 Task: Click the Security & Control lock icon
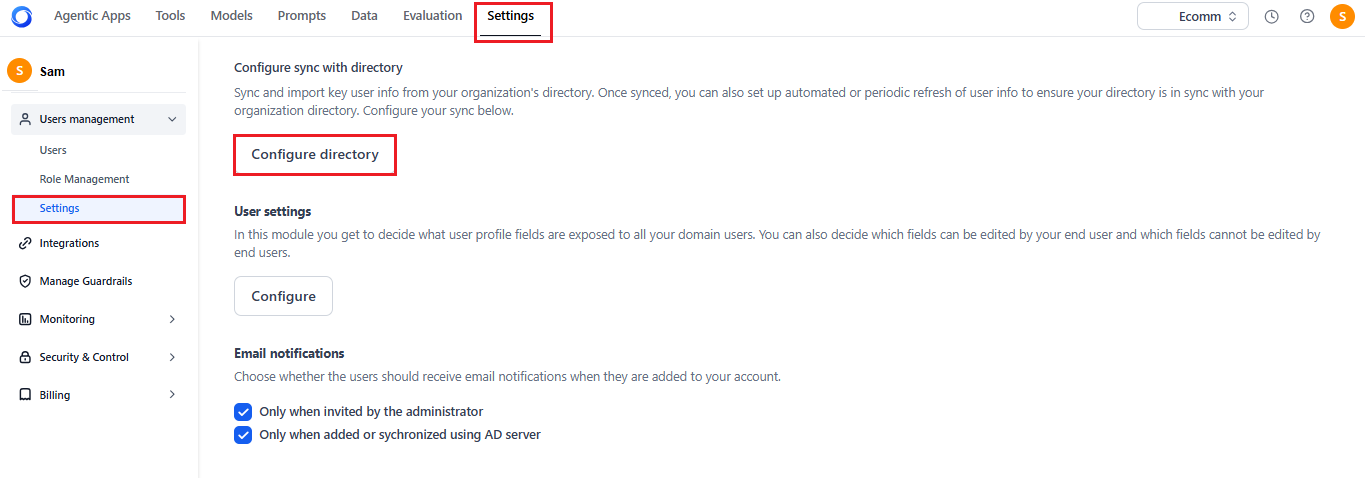pyautogui.click(x=25, y=357)
